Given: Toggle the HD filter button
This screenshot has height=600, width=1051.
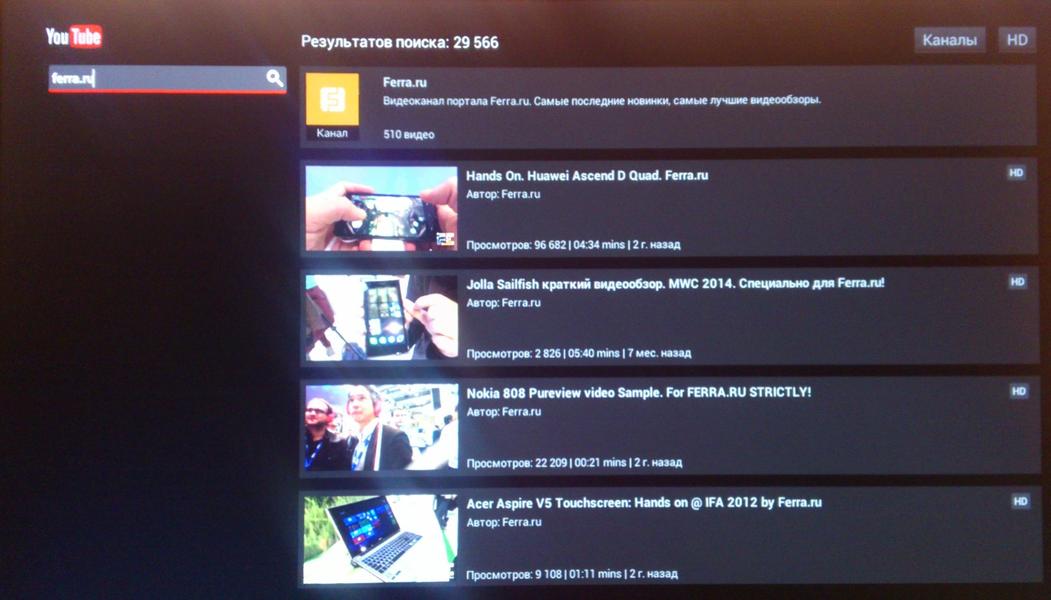Looking at the screenshot, I should pyautogui.click(x=1017, y=40).
